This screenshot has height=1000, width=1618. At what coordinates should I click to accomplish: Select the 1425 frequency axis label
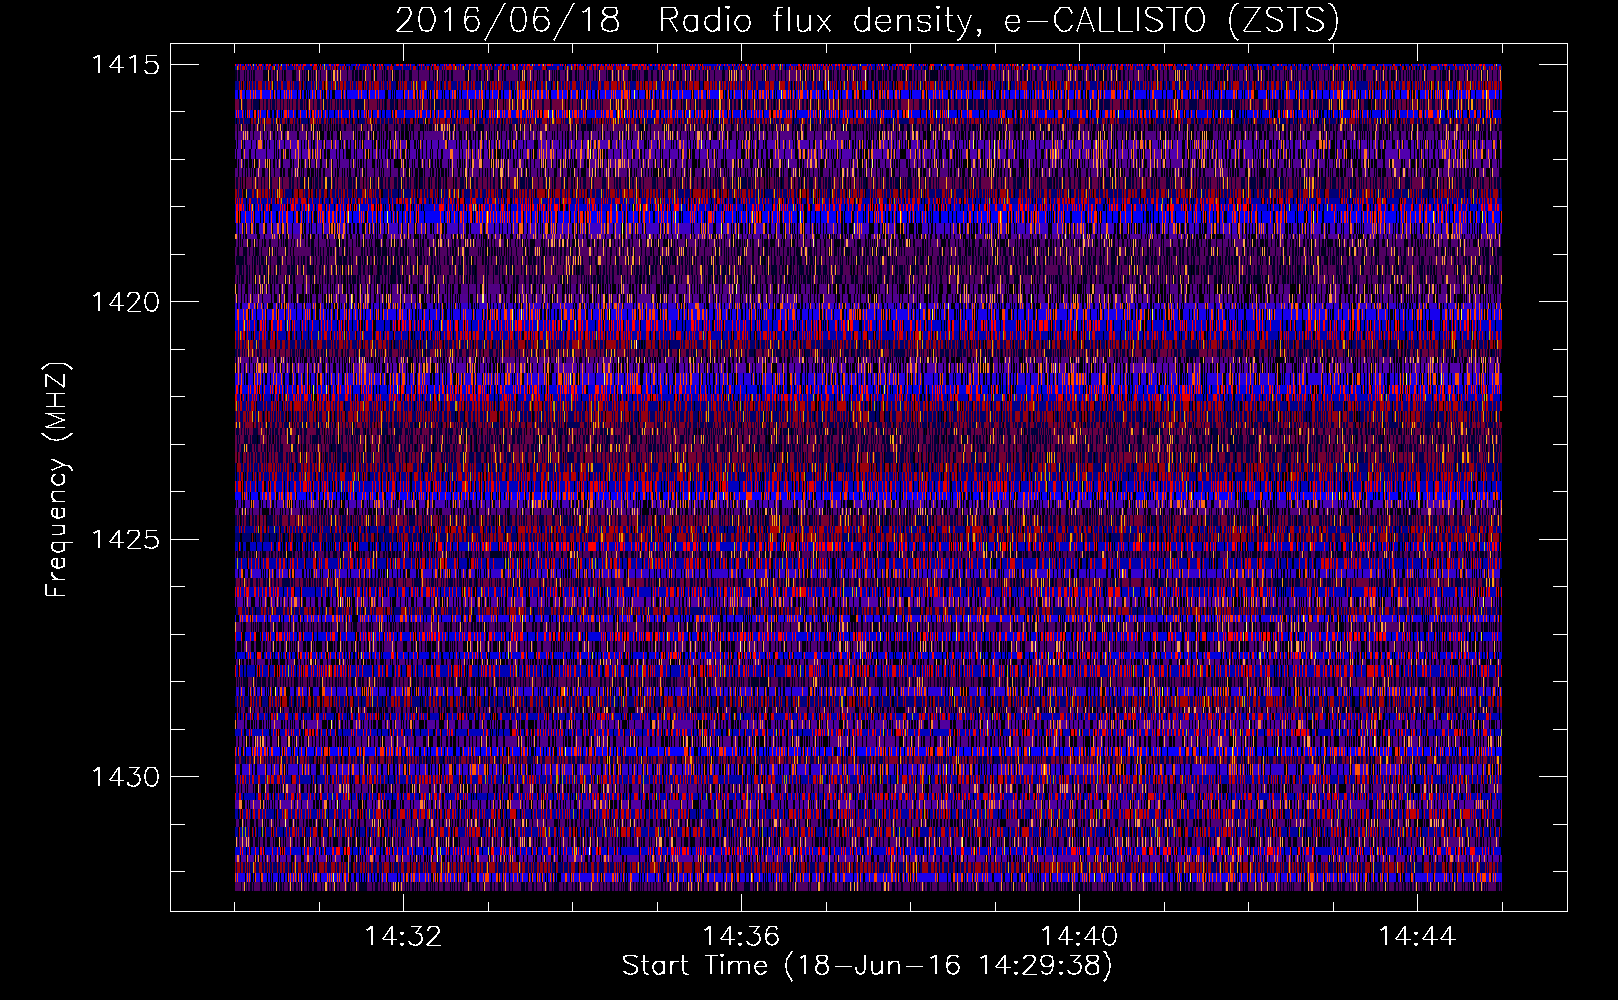point(125,540)
